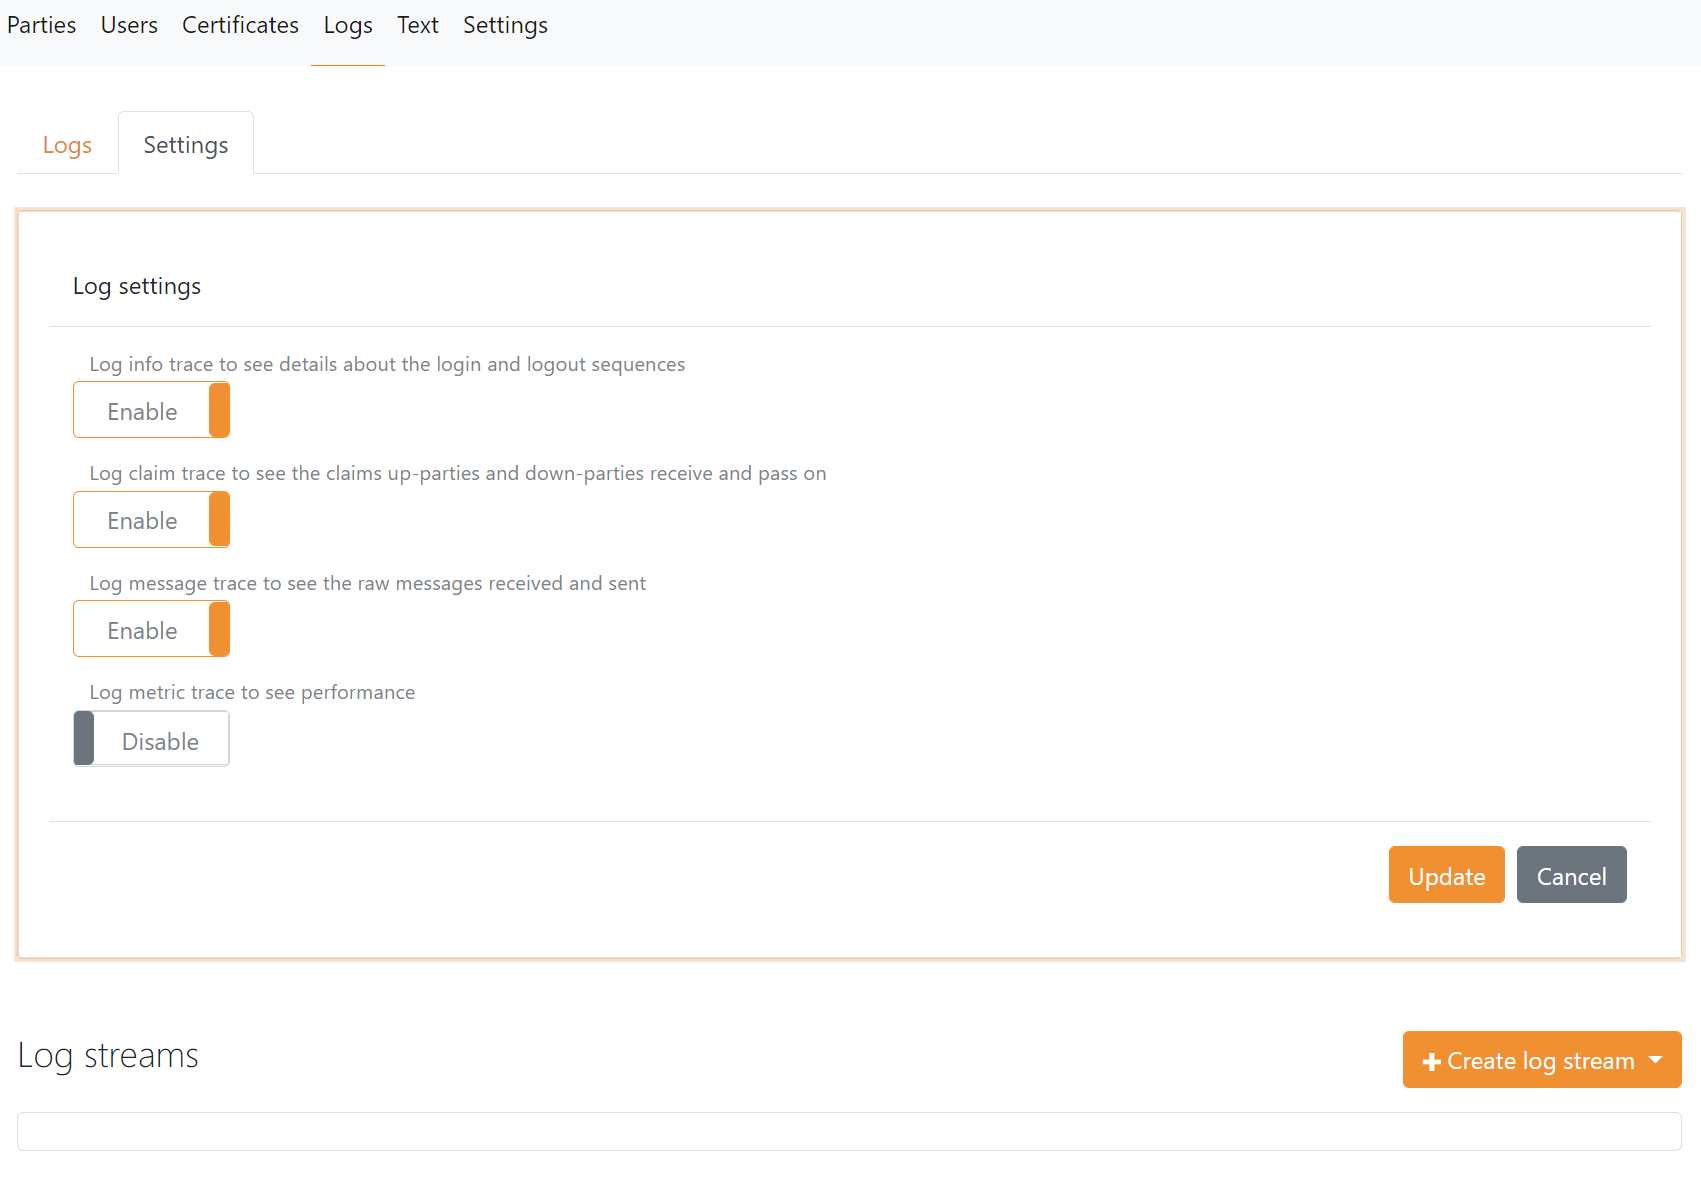1701x1195 pixels.
Task: Open the Text section
Action: pos(417,25)
